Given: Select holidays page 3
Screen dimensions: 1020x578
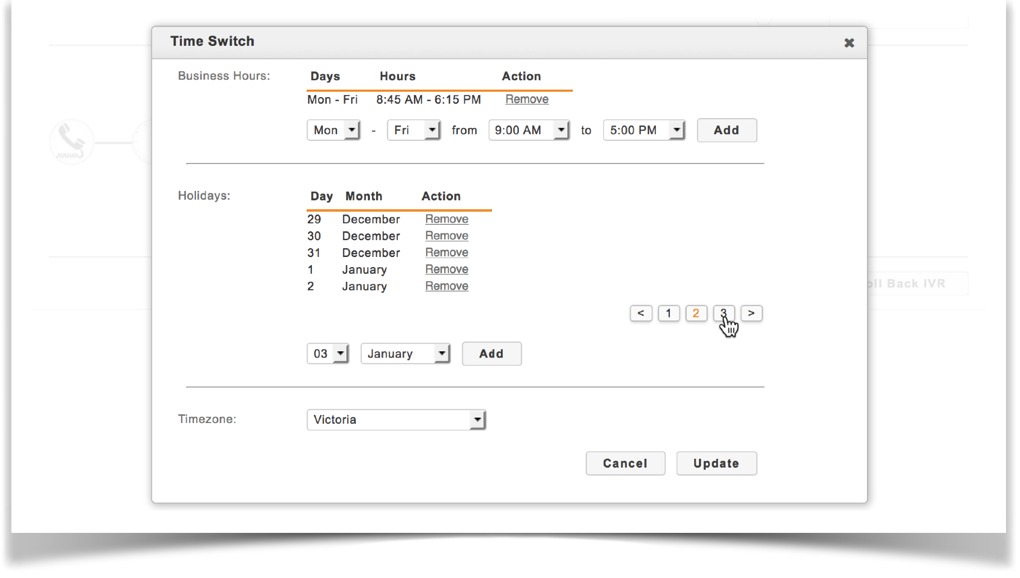Looking at the screenshot, I should [x=723, y=314].
